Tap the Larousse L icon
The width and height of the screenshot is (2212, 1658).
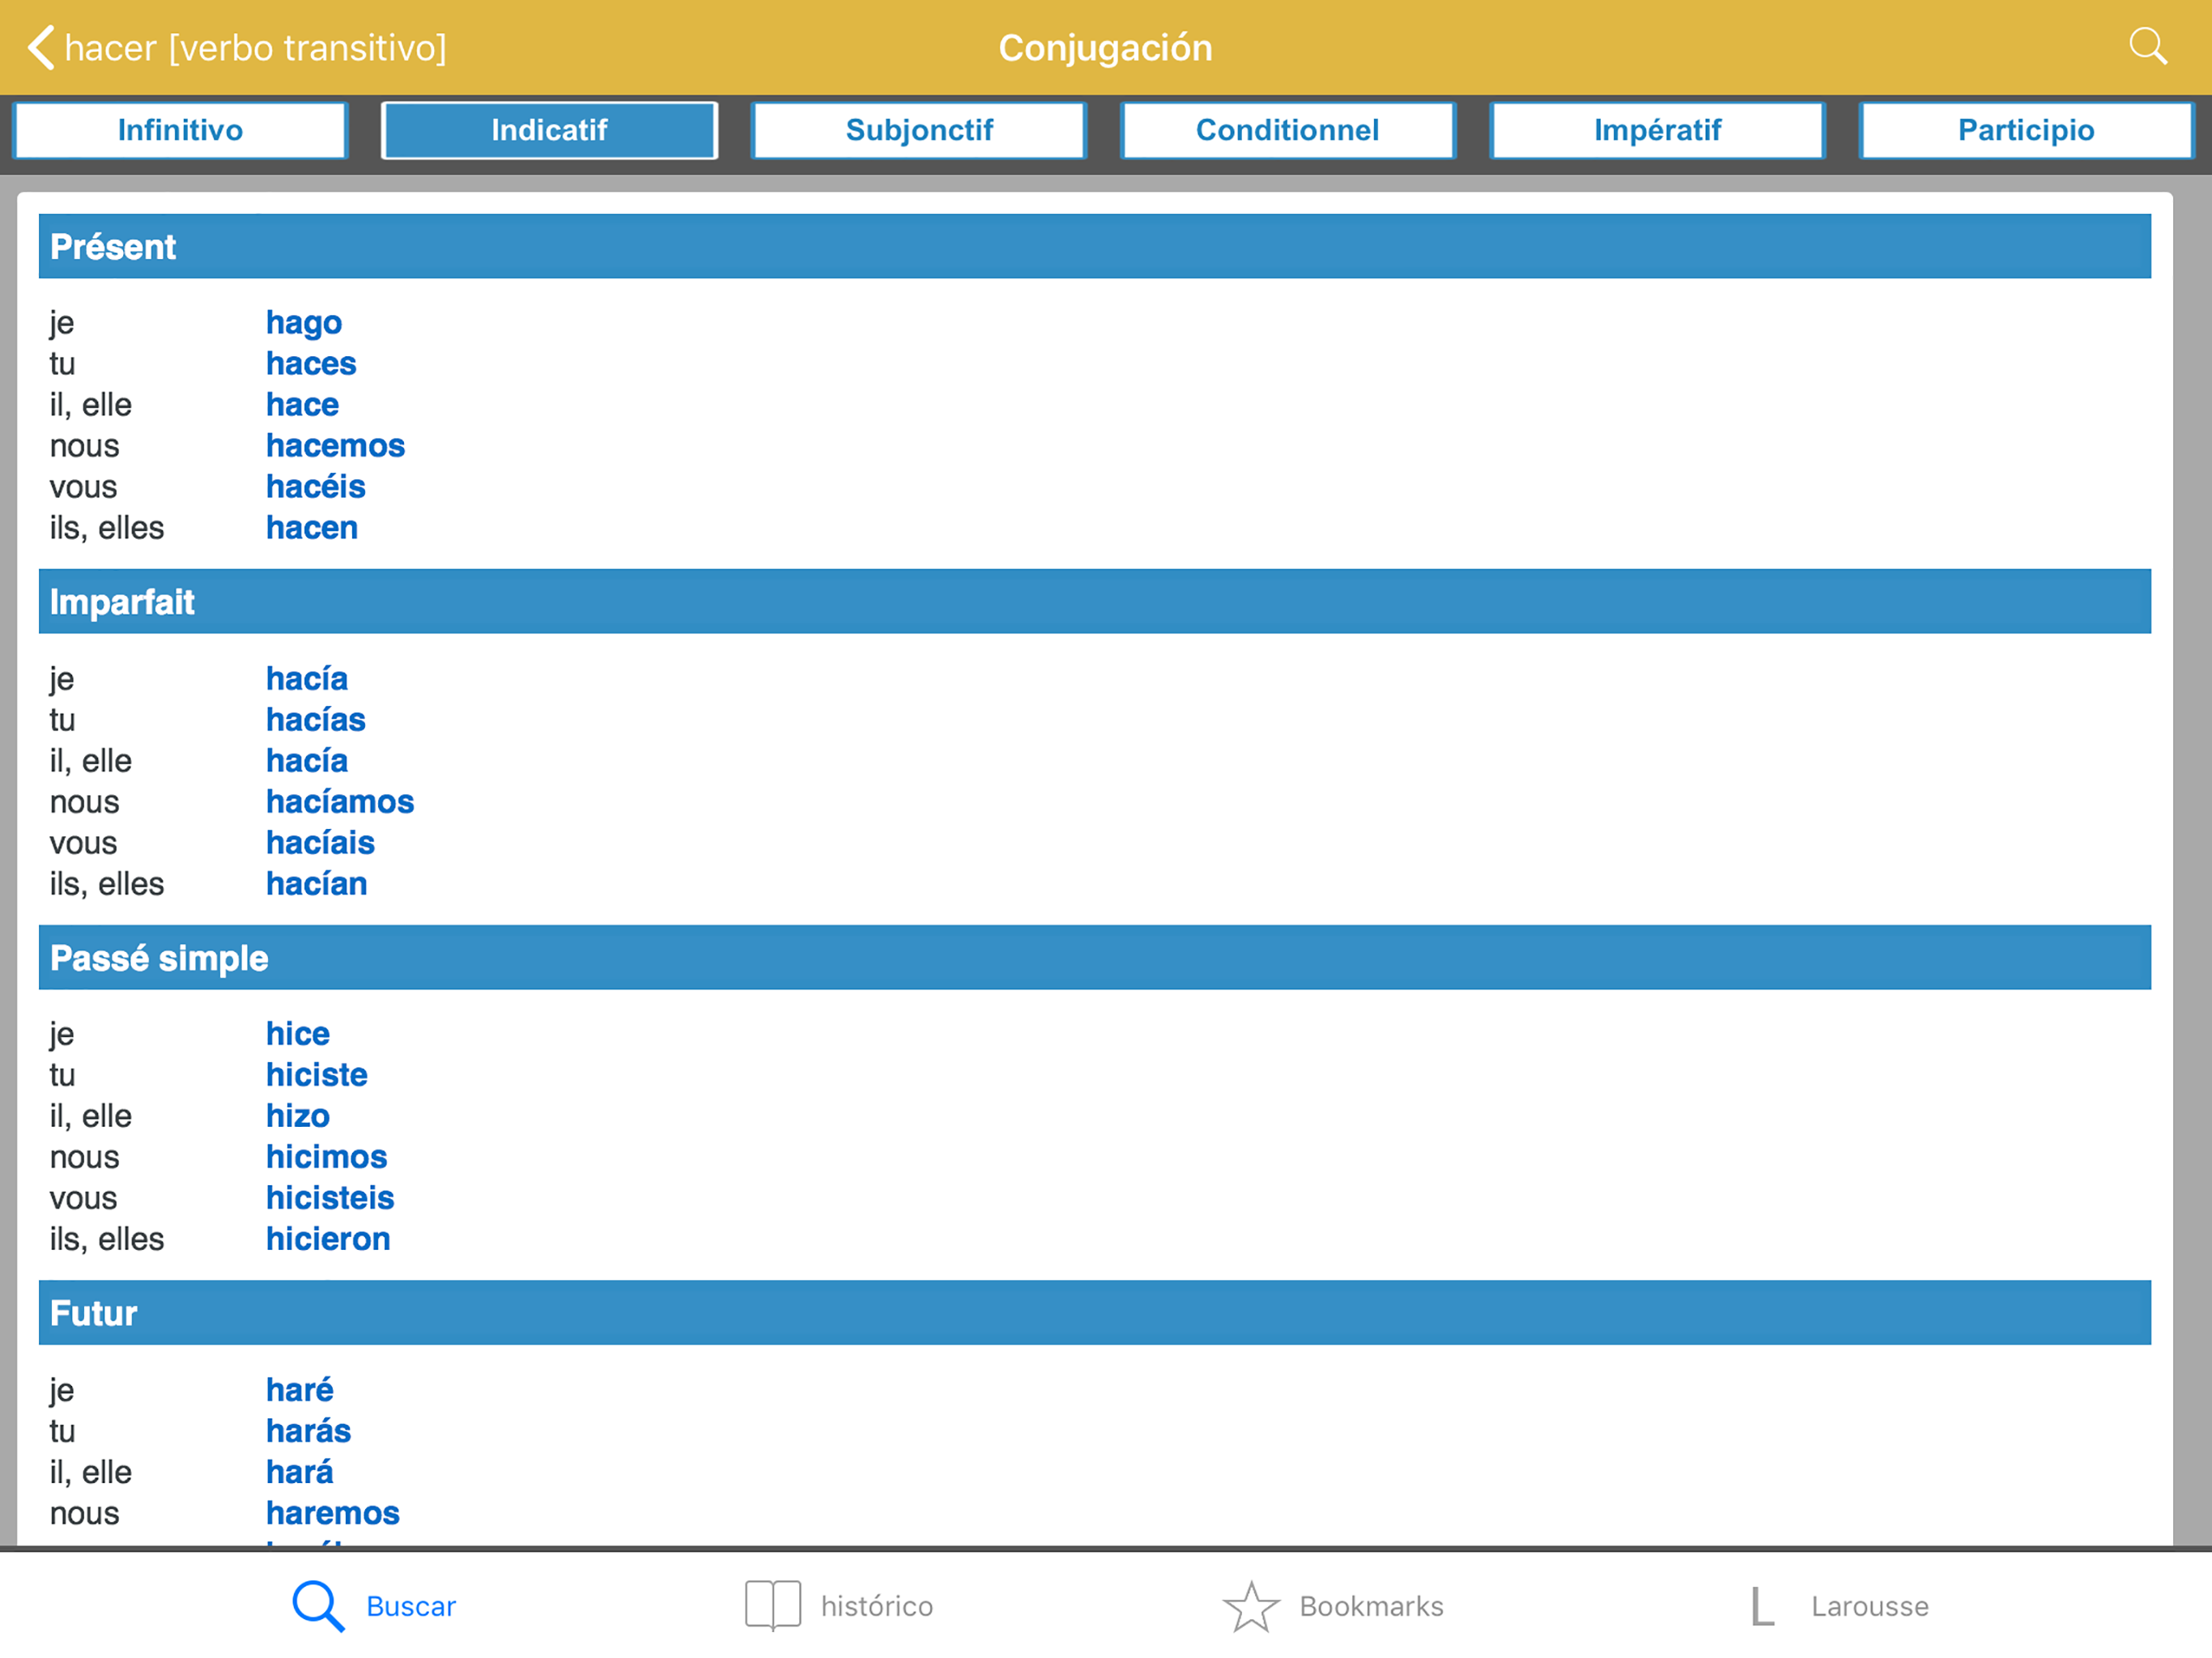click(x=1762, y=1607)
